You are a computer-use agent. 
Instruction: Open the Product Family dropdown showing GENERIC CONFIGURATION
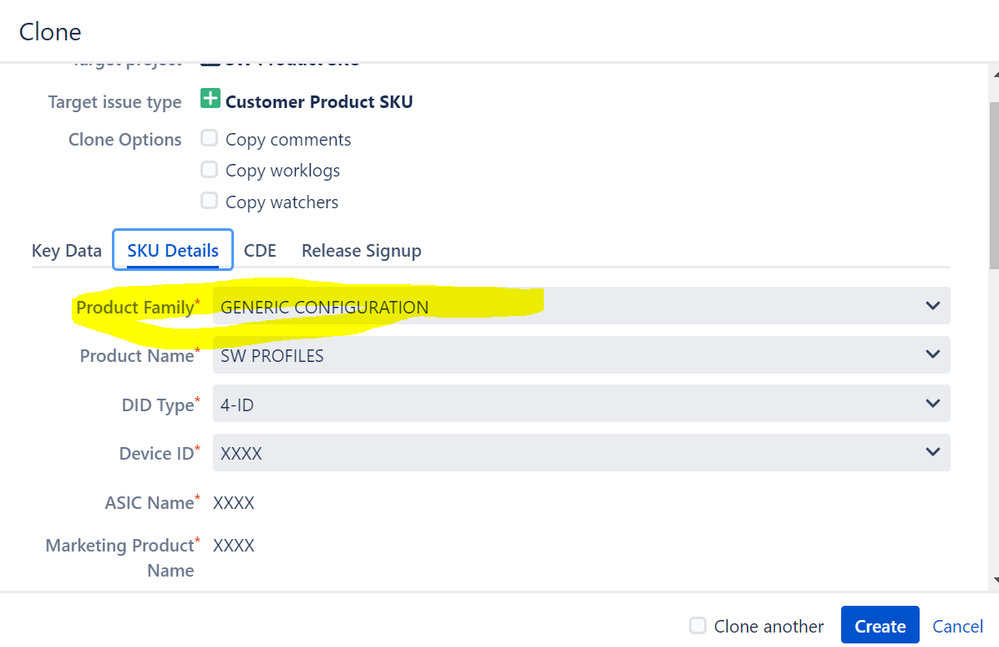581,306
